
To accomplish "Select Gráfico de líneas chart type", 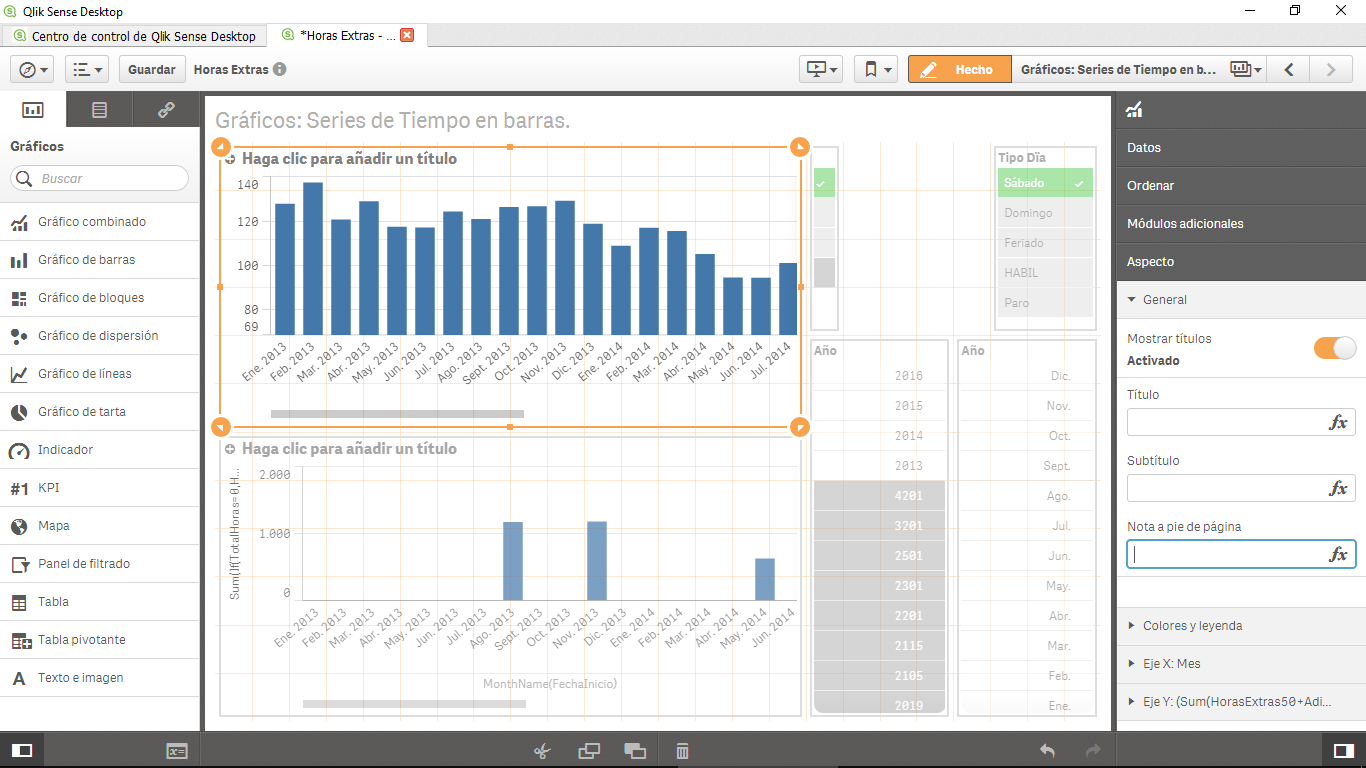I will 100,374.
